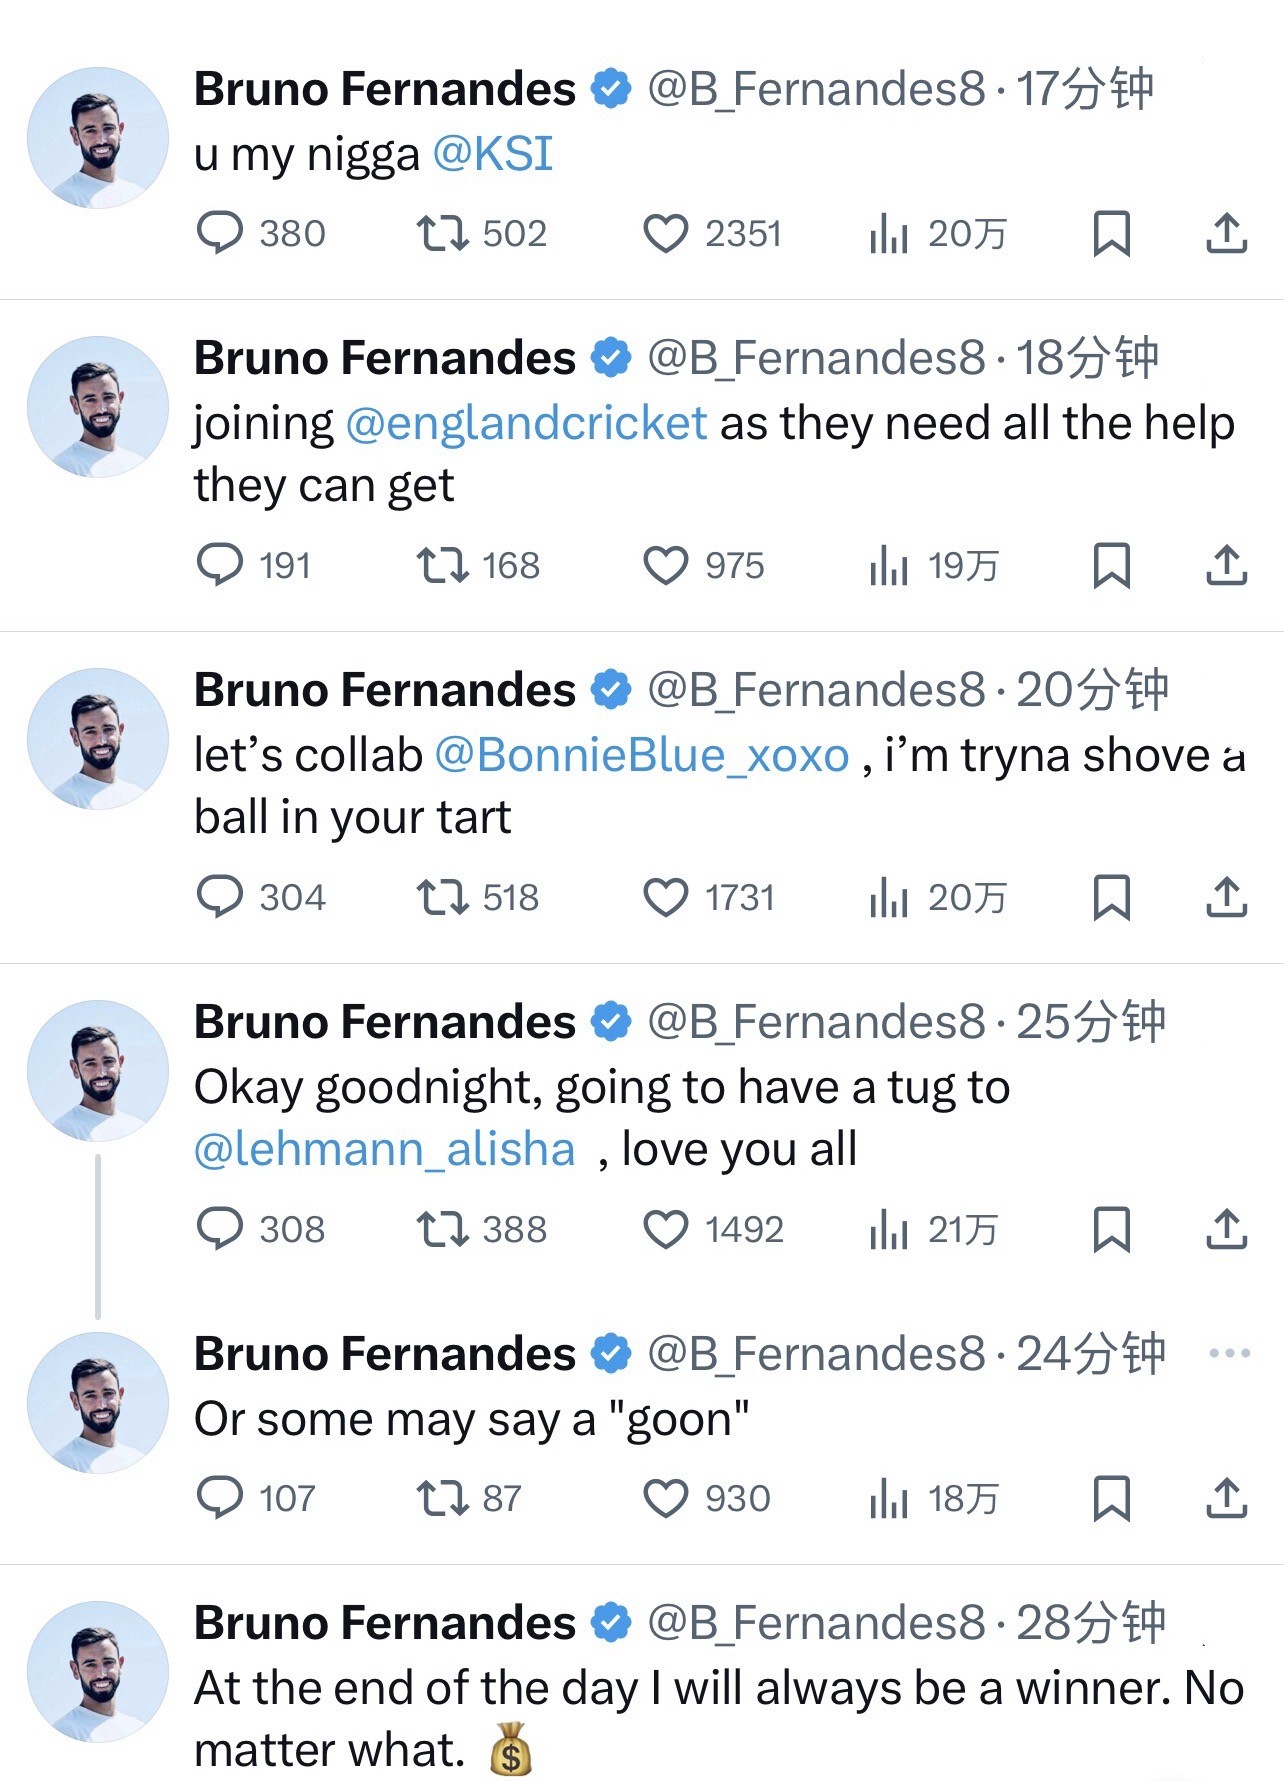
Task: Open the reply icon showing 191 comments
Action: point(220,566)
